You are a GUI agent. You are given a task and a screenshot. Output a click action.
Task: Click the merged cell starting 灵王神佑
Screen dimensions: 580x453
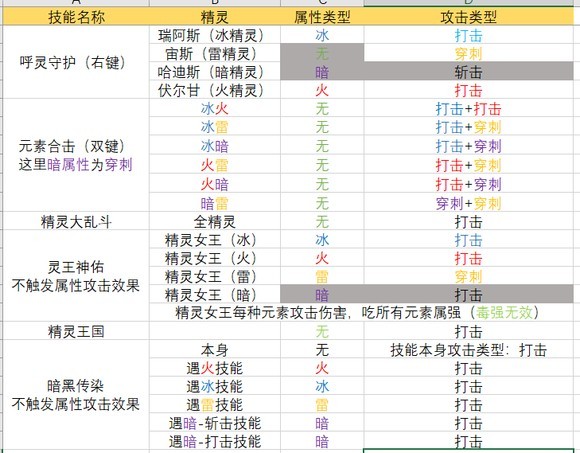(x=76, y=276)
